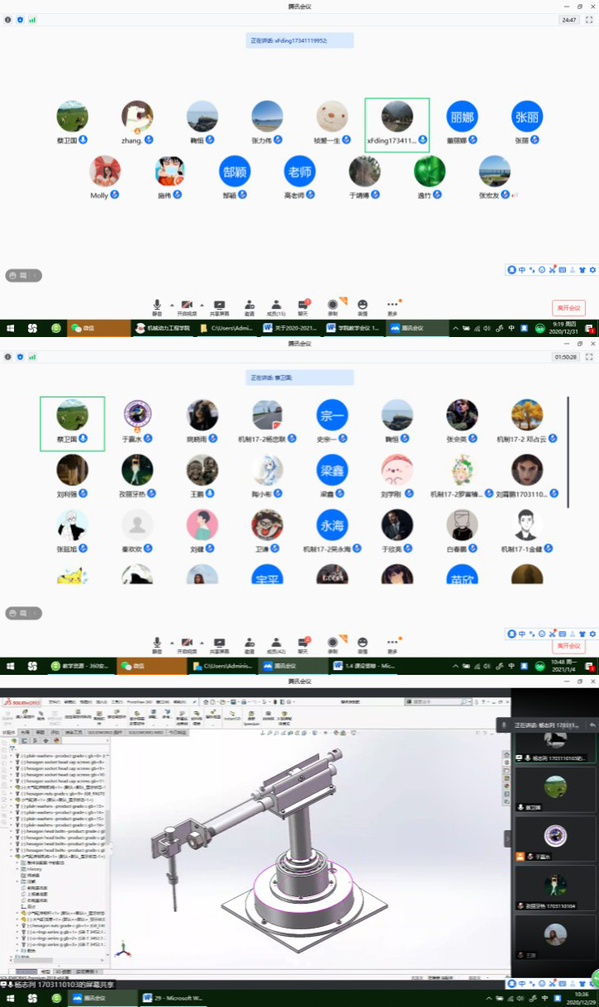Click the 01:50:28 meeting timer
Viewport: 599px width, 1007px height.
pyautogui.click(x=566, y=357)
